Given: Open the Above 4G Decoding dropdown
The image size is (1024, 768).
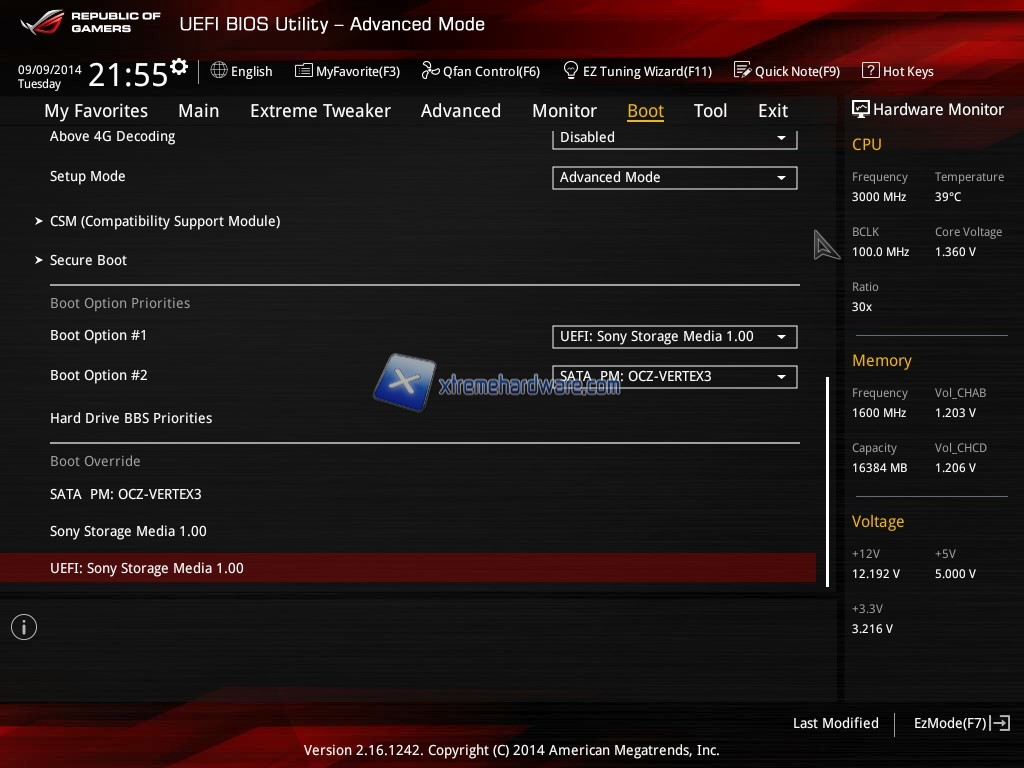Looking at the screenshot, I should [674, 138].
